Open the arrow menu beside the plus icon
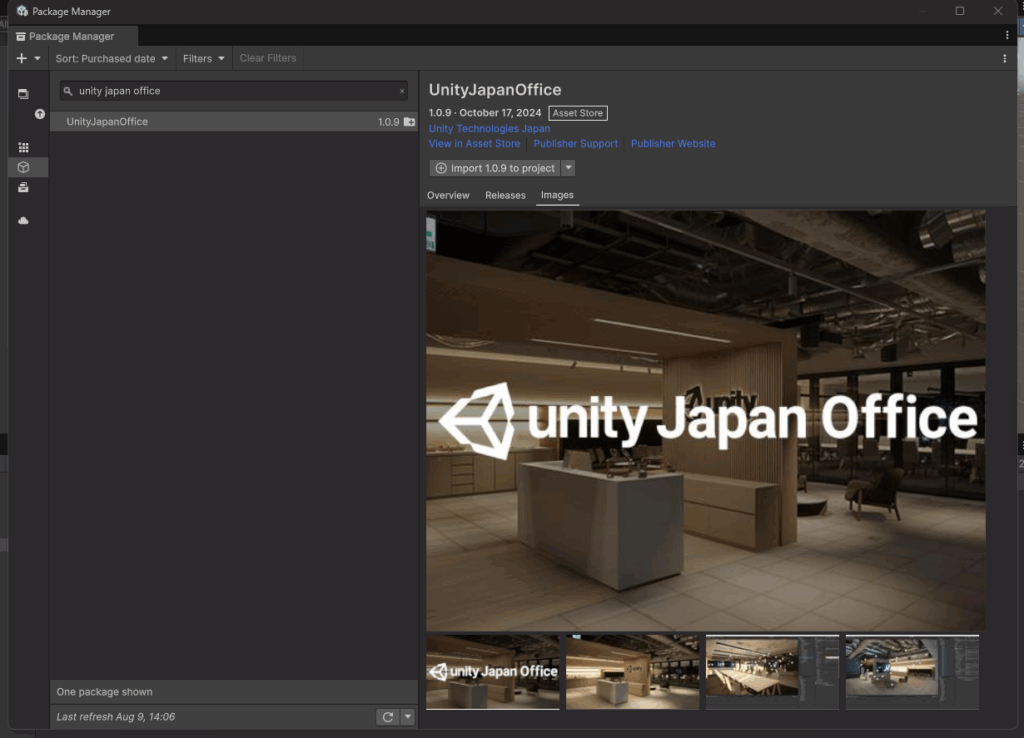This screenshot has width=1024, height=738. tap(37, 59)
